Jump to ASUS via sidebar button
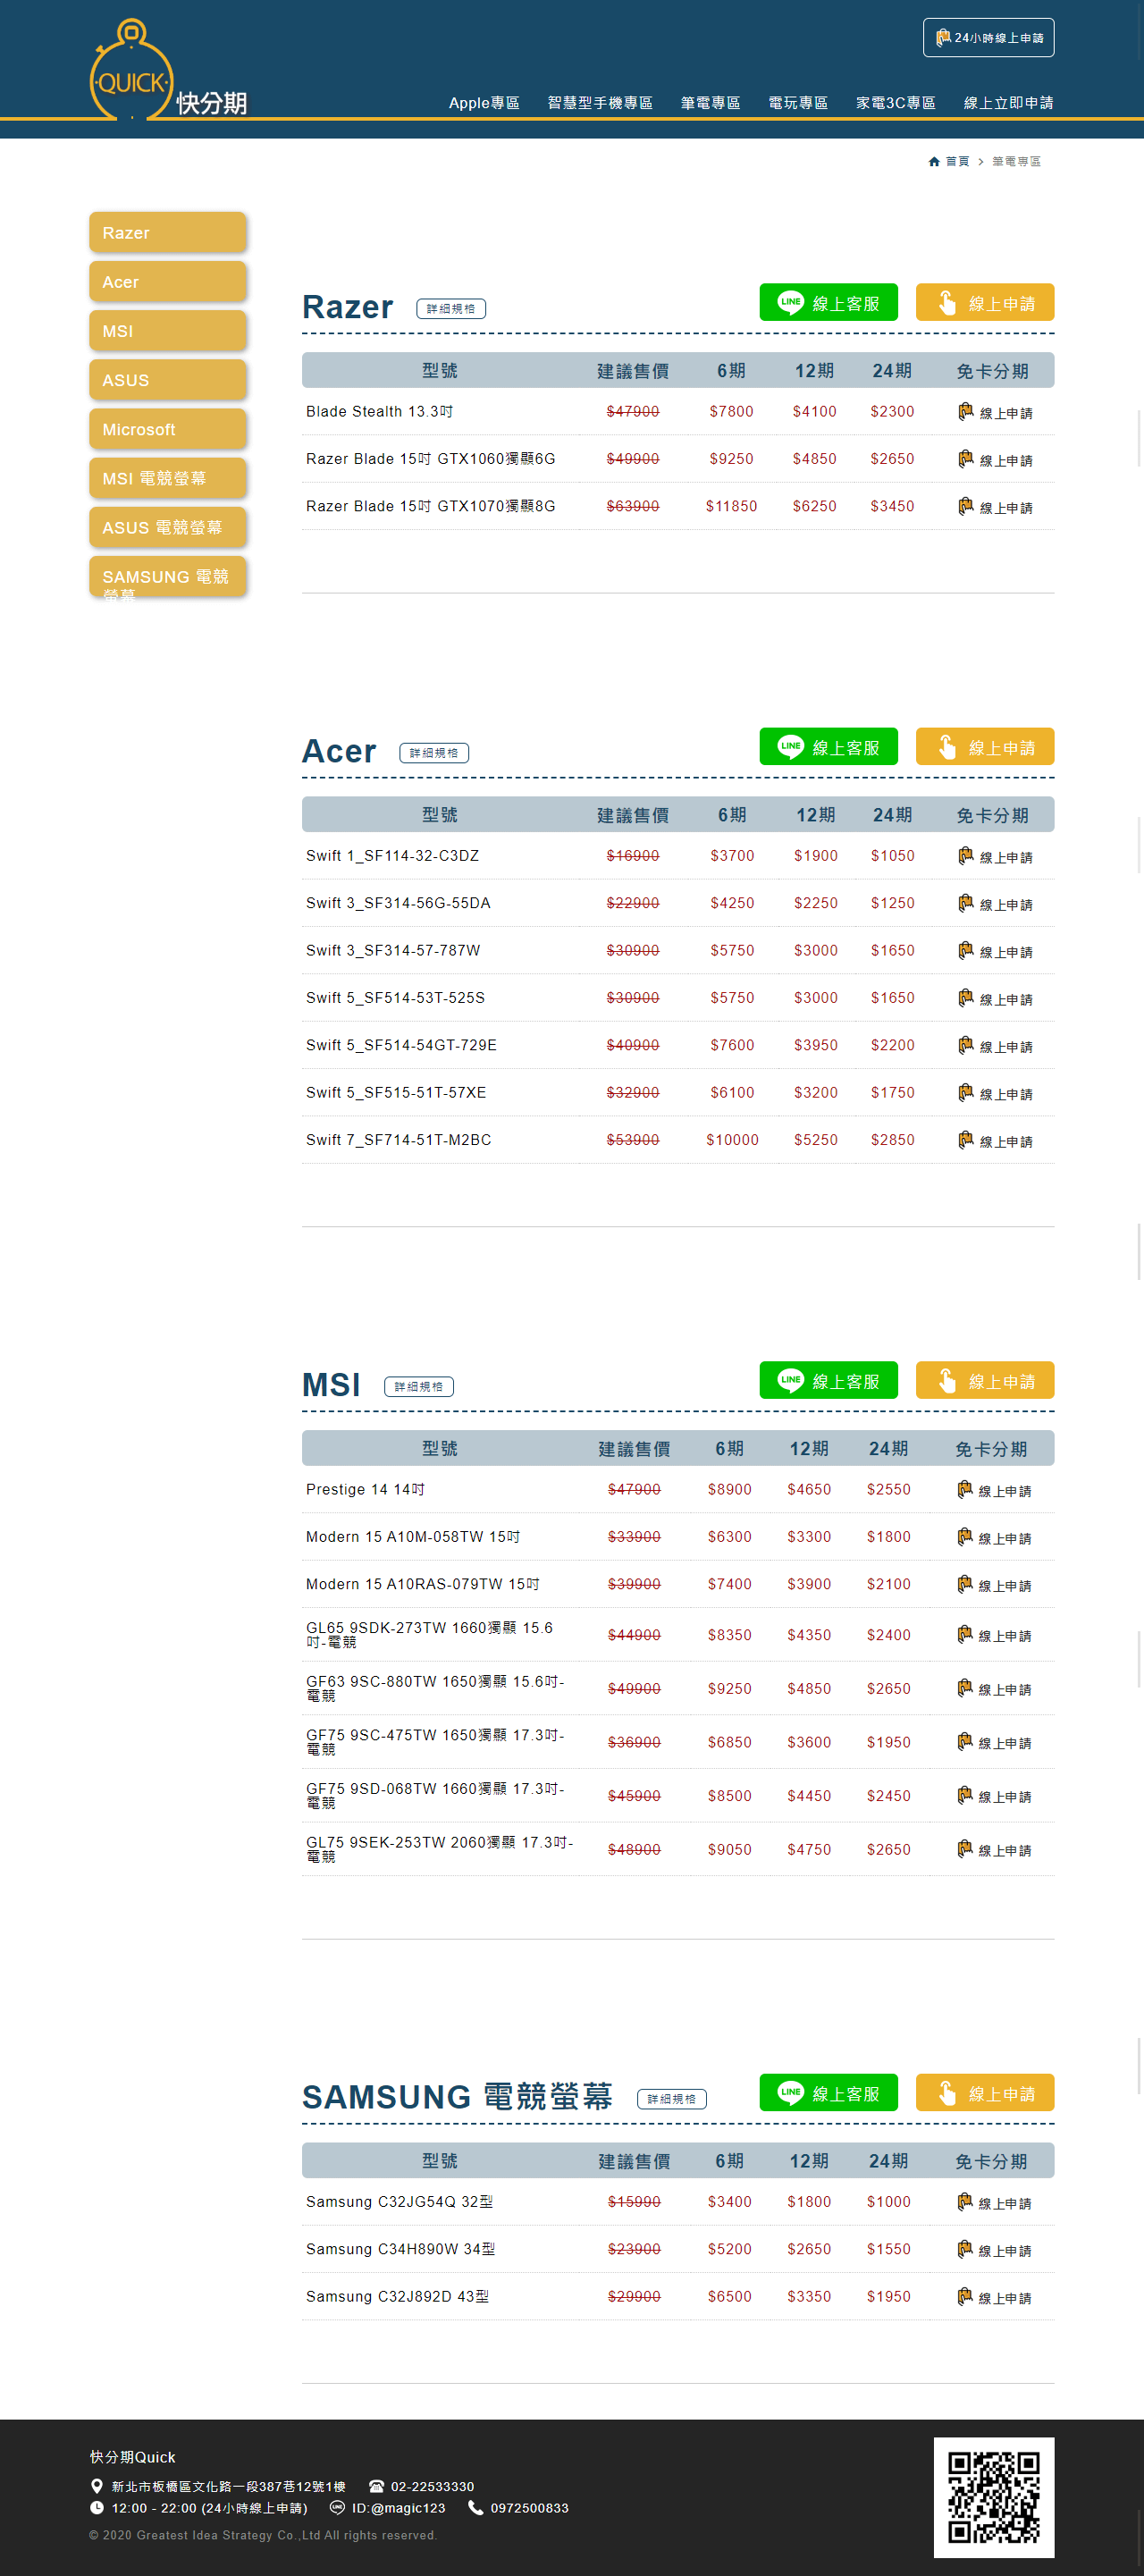The height and width of the screenshot is (2576, 1144). [167, 379]
